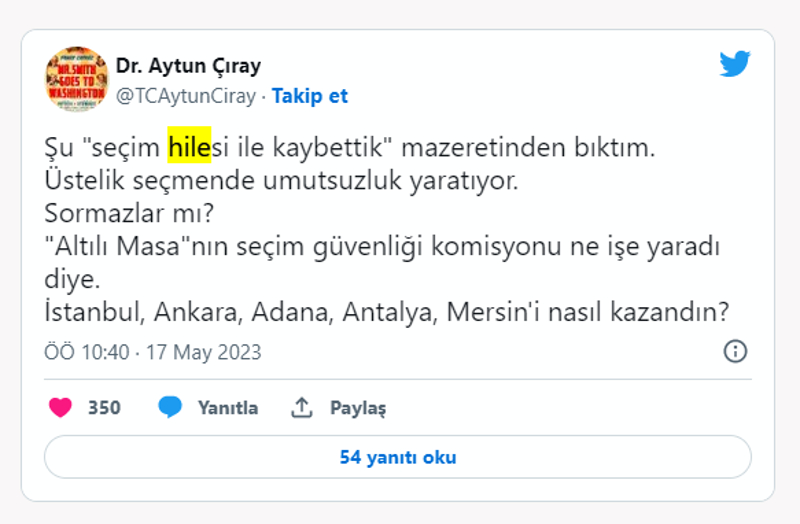Like the tweet with the heart icon
The width and height of the screenshot is (800, 524).
61,408
